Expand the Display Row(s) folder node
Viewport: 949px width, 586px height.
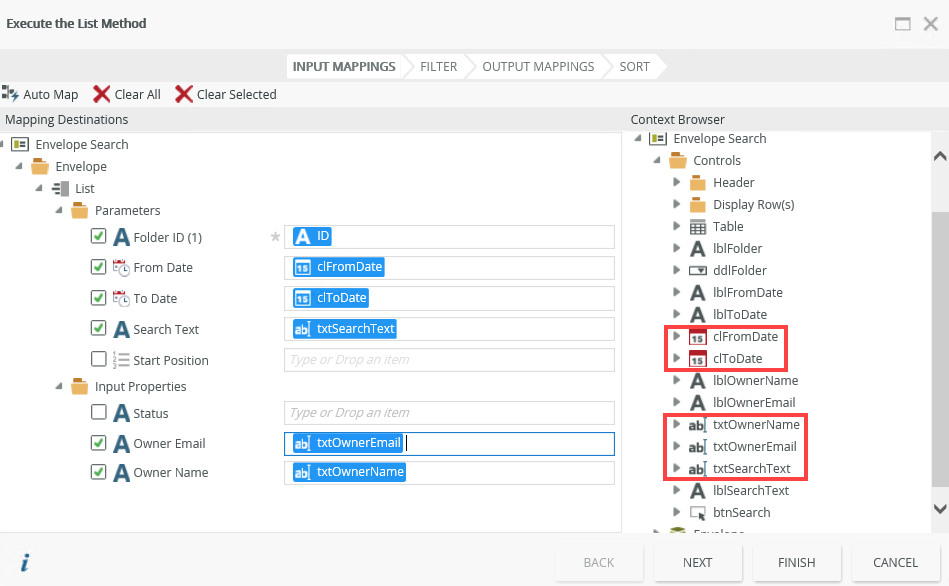coord(677,205)
